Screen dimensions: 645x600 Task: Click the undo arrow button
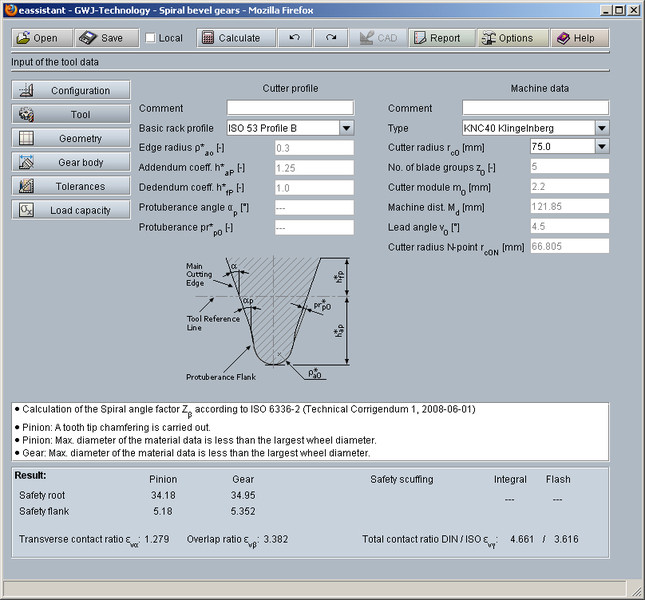pyautogui.click(x=294, y=38)
